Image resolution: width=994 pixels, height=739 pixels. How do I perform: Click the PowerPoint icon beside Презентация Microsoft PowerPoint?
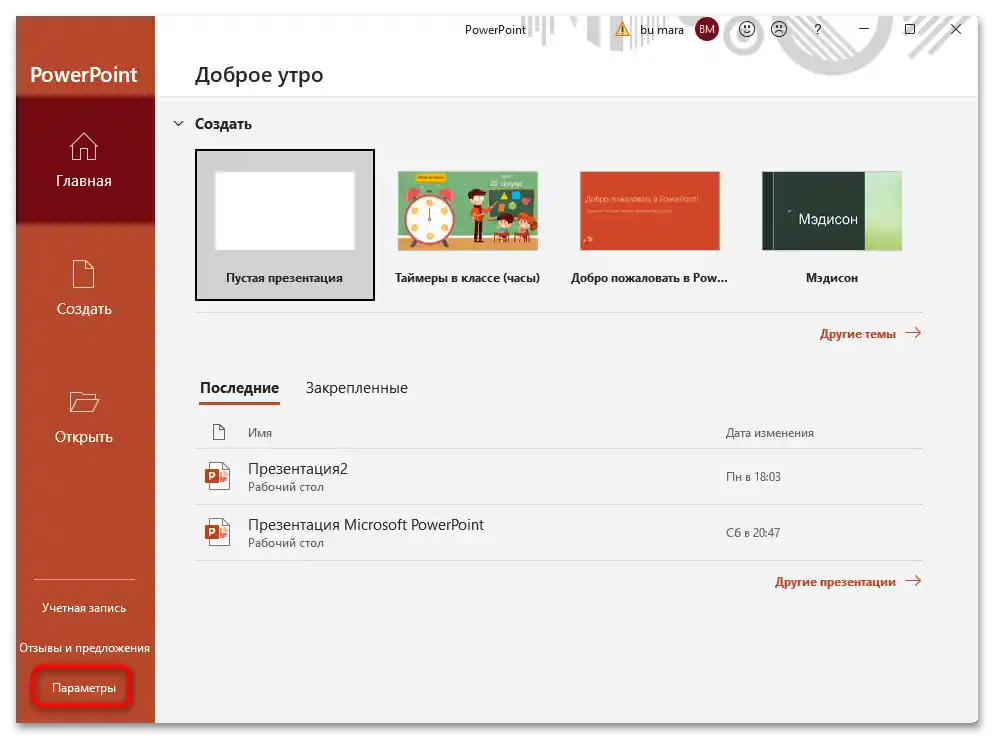(x=216, y=531)
